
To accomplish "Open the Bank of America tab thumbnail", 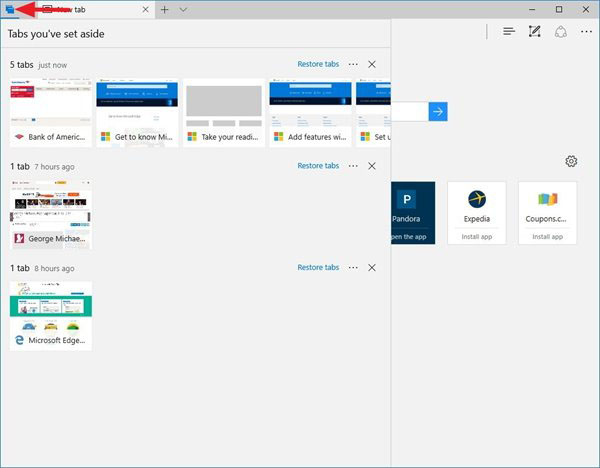I will (x=51, y=113).
